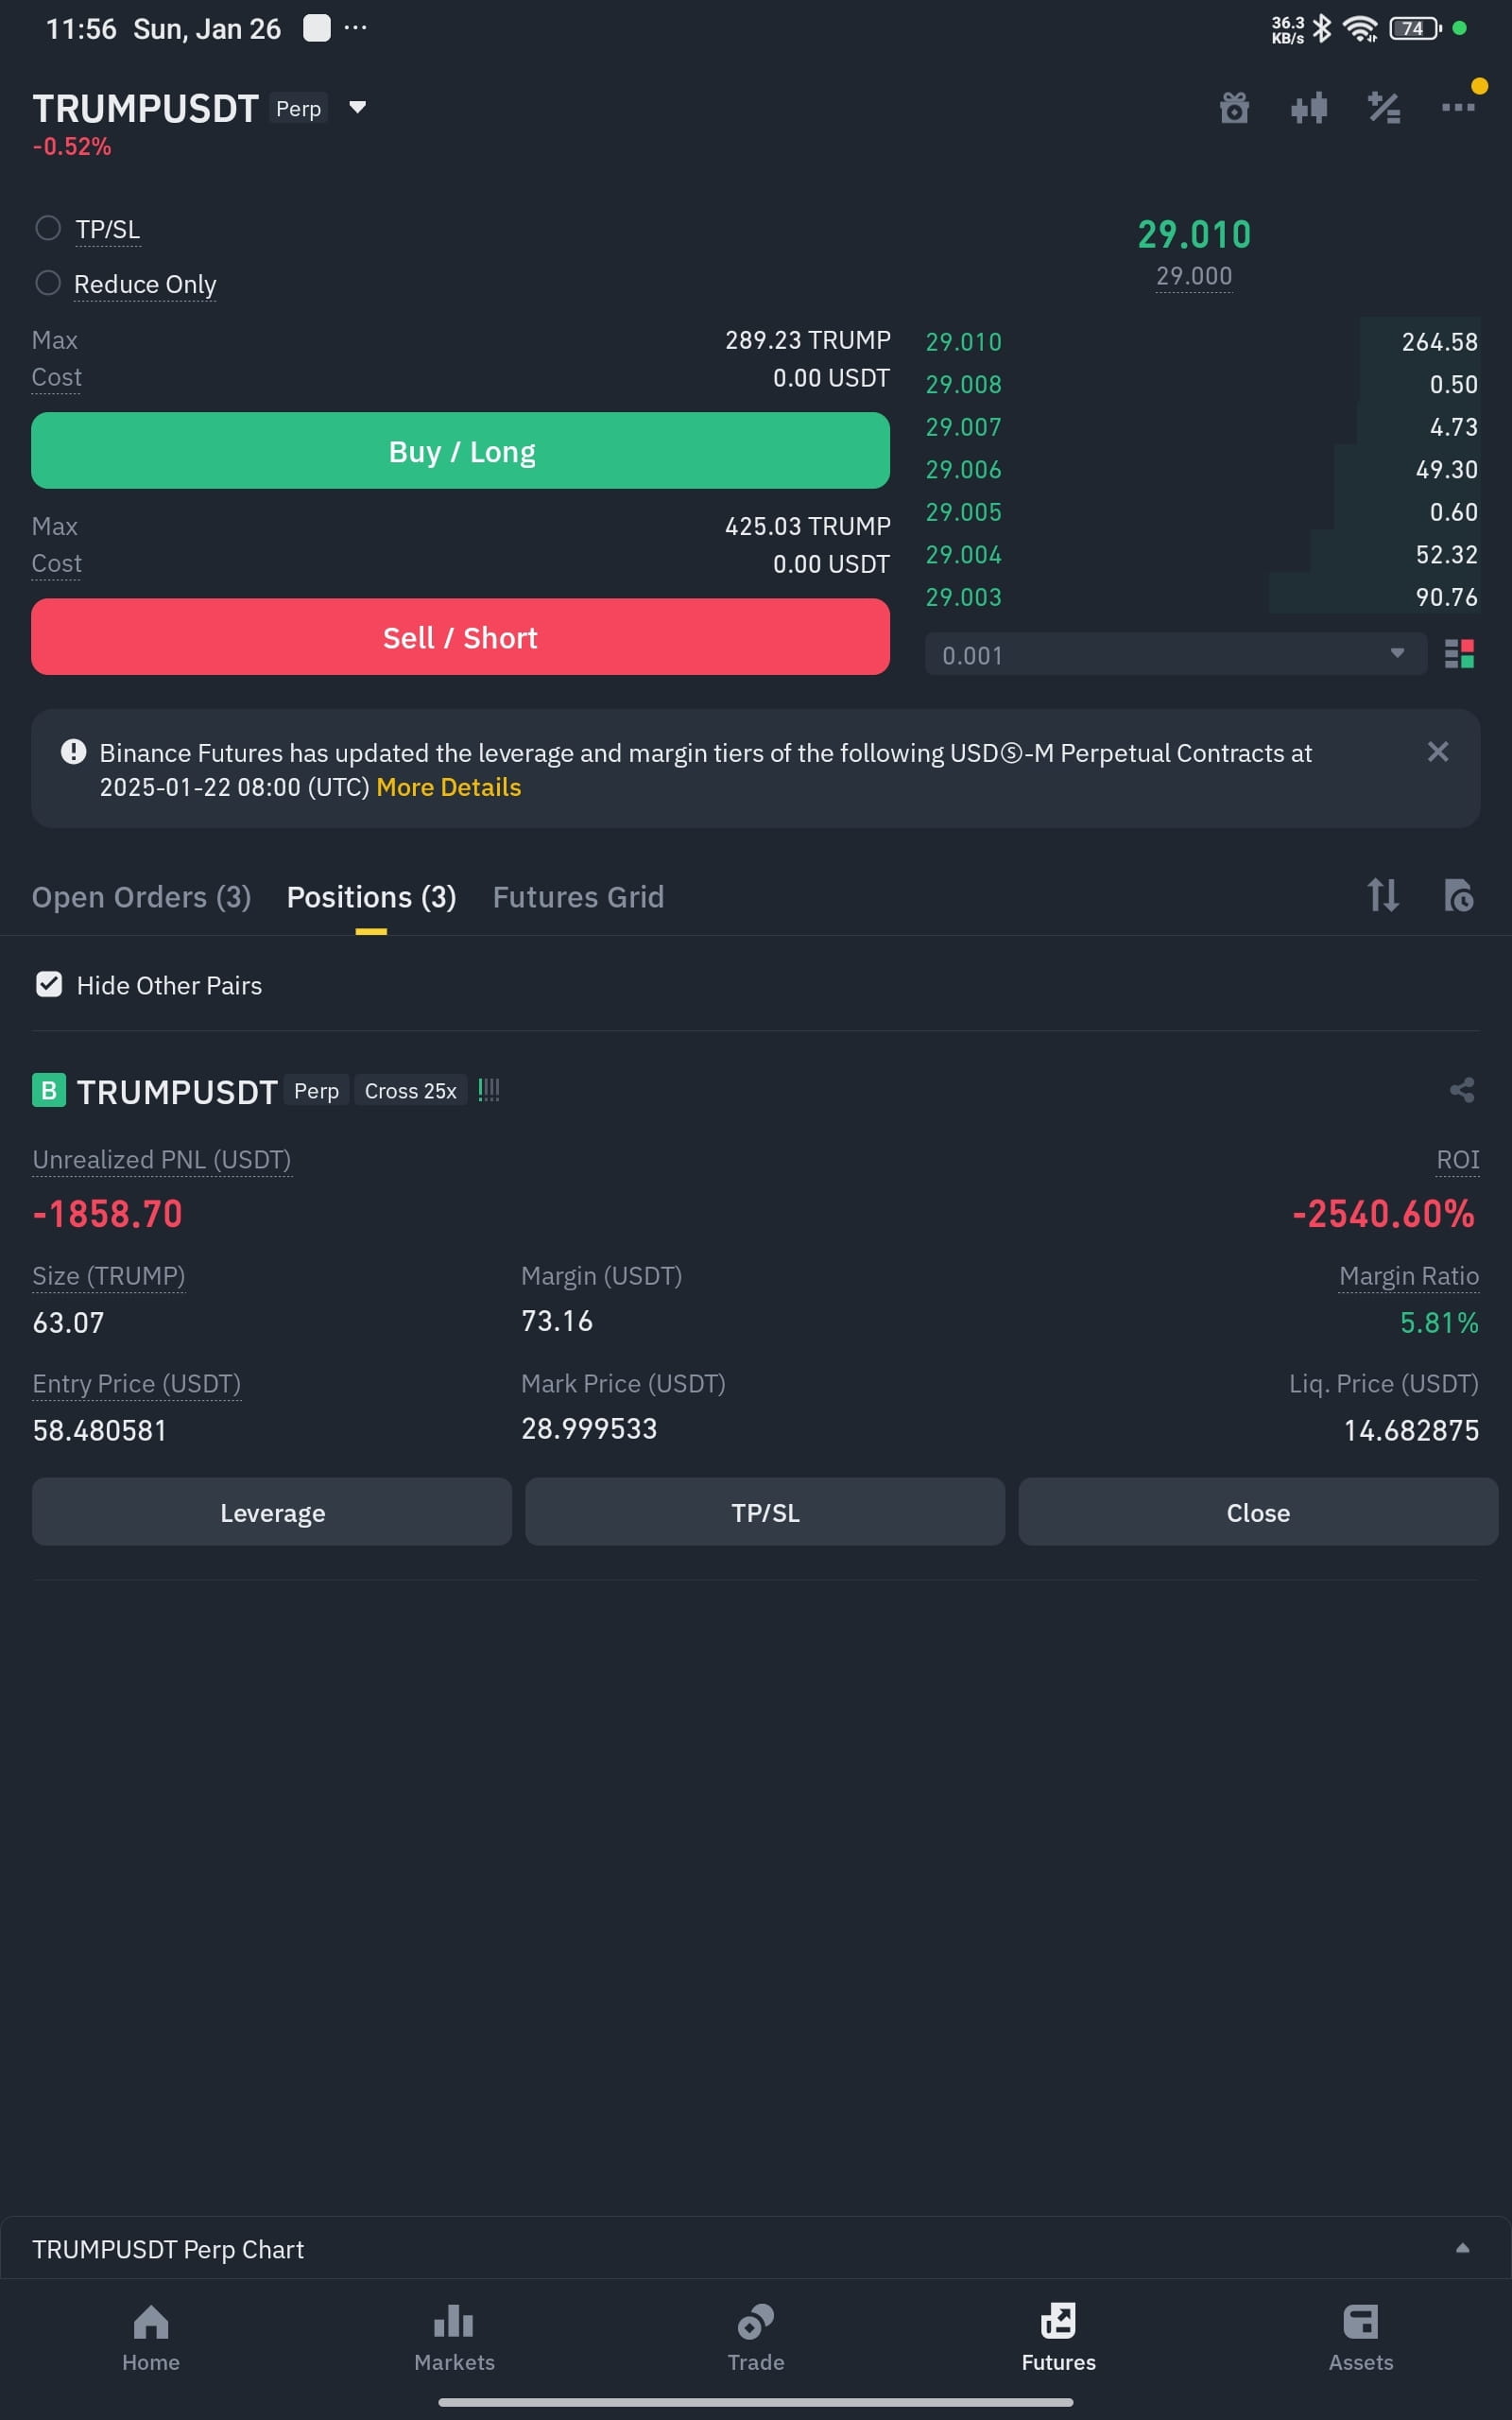
Task: Tap the TRUMPUSDT position title
Action: 177,1091
